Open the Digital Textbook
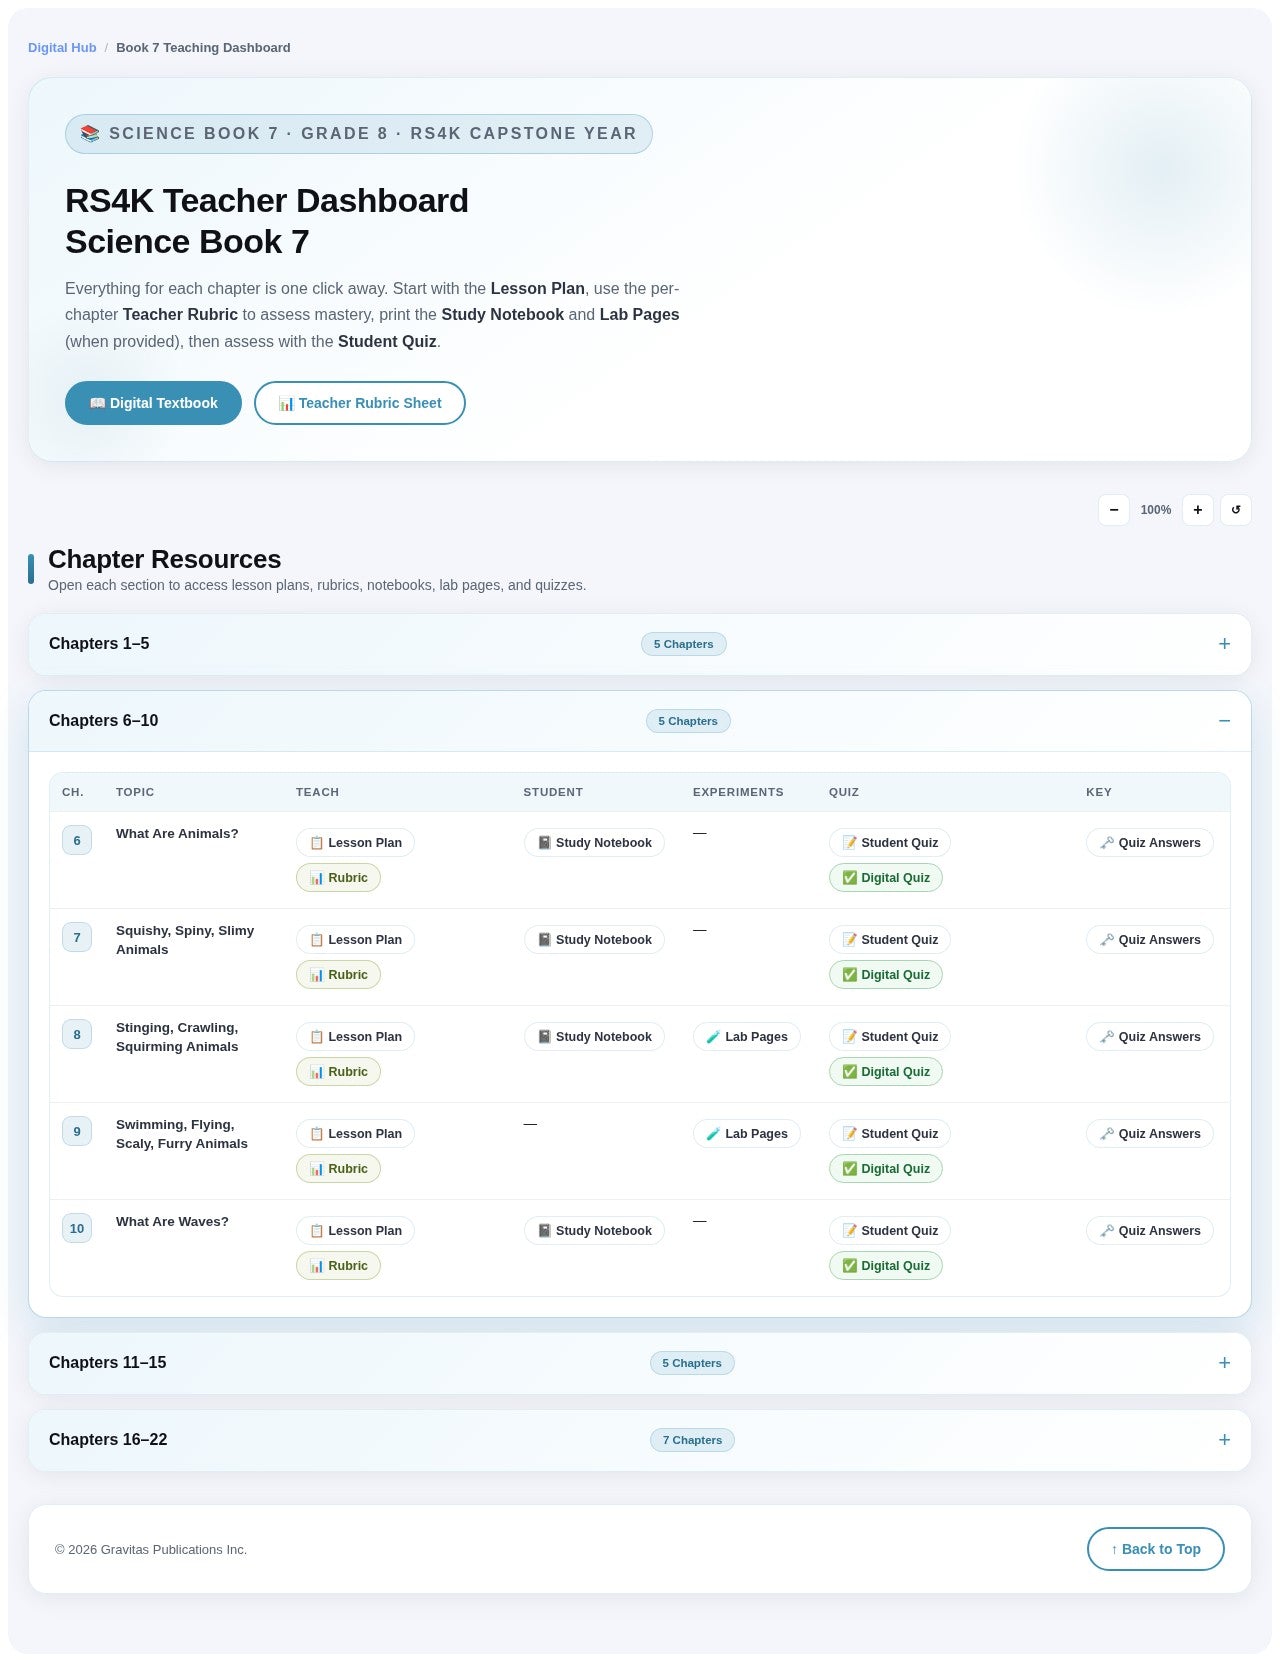 point(153,403)
